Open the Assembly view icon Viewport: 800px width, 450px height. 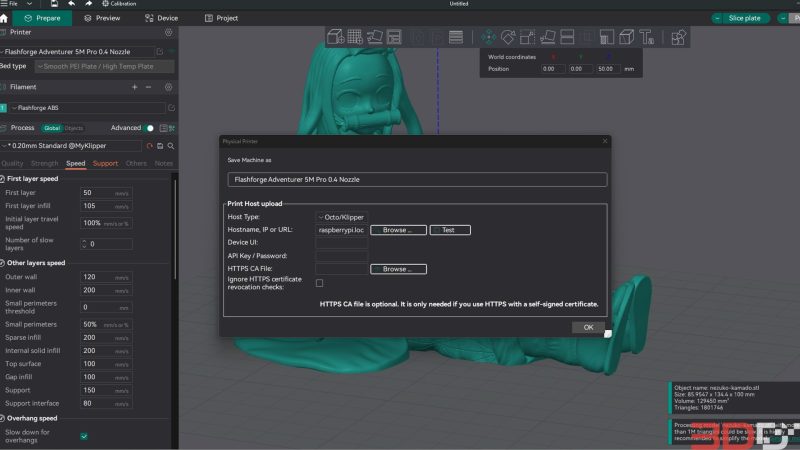point(678,37)
